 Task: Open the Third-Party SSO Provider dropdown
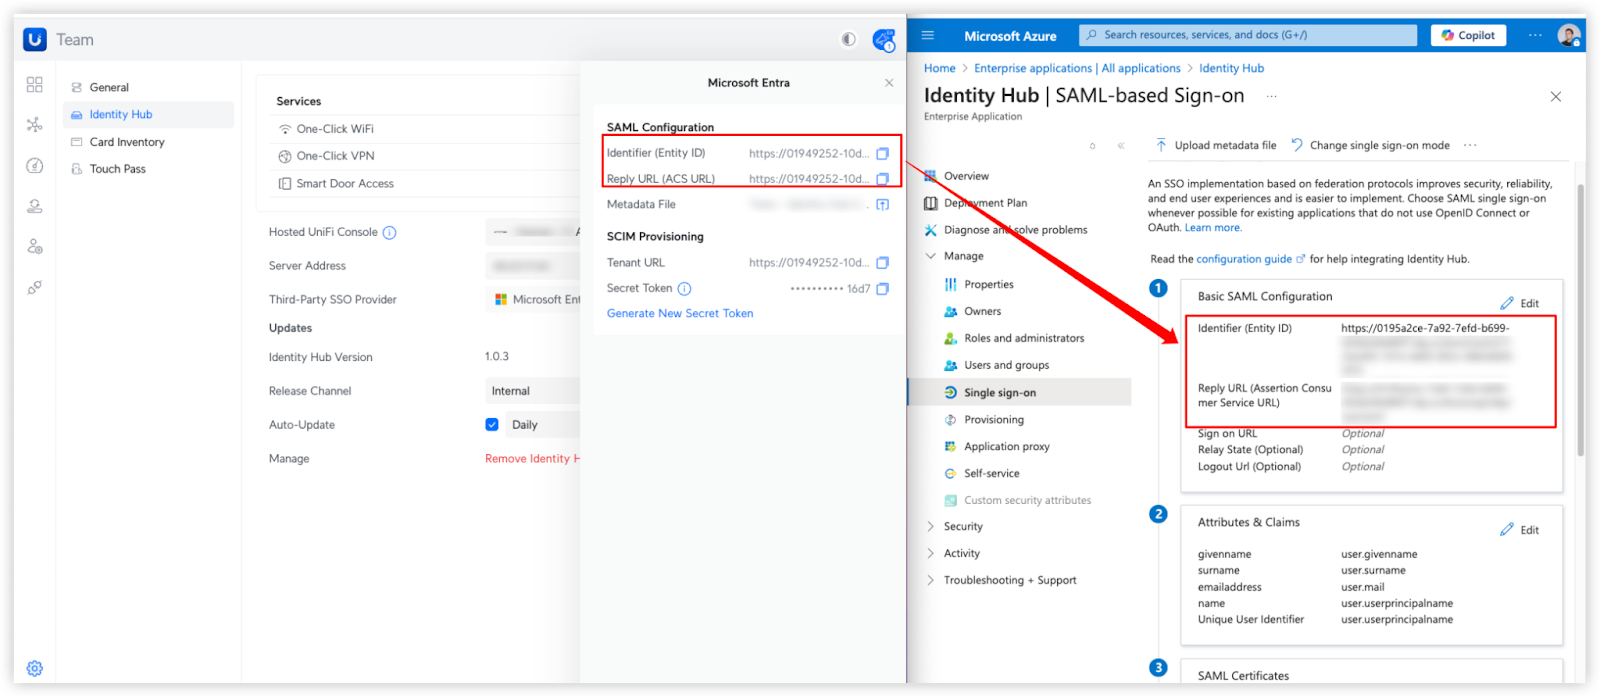[x=532, y=299]
